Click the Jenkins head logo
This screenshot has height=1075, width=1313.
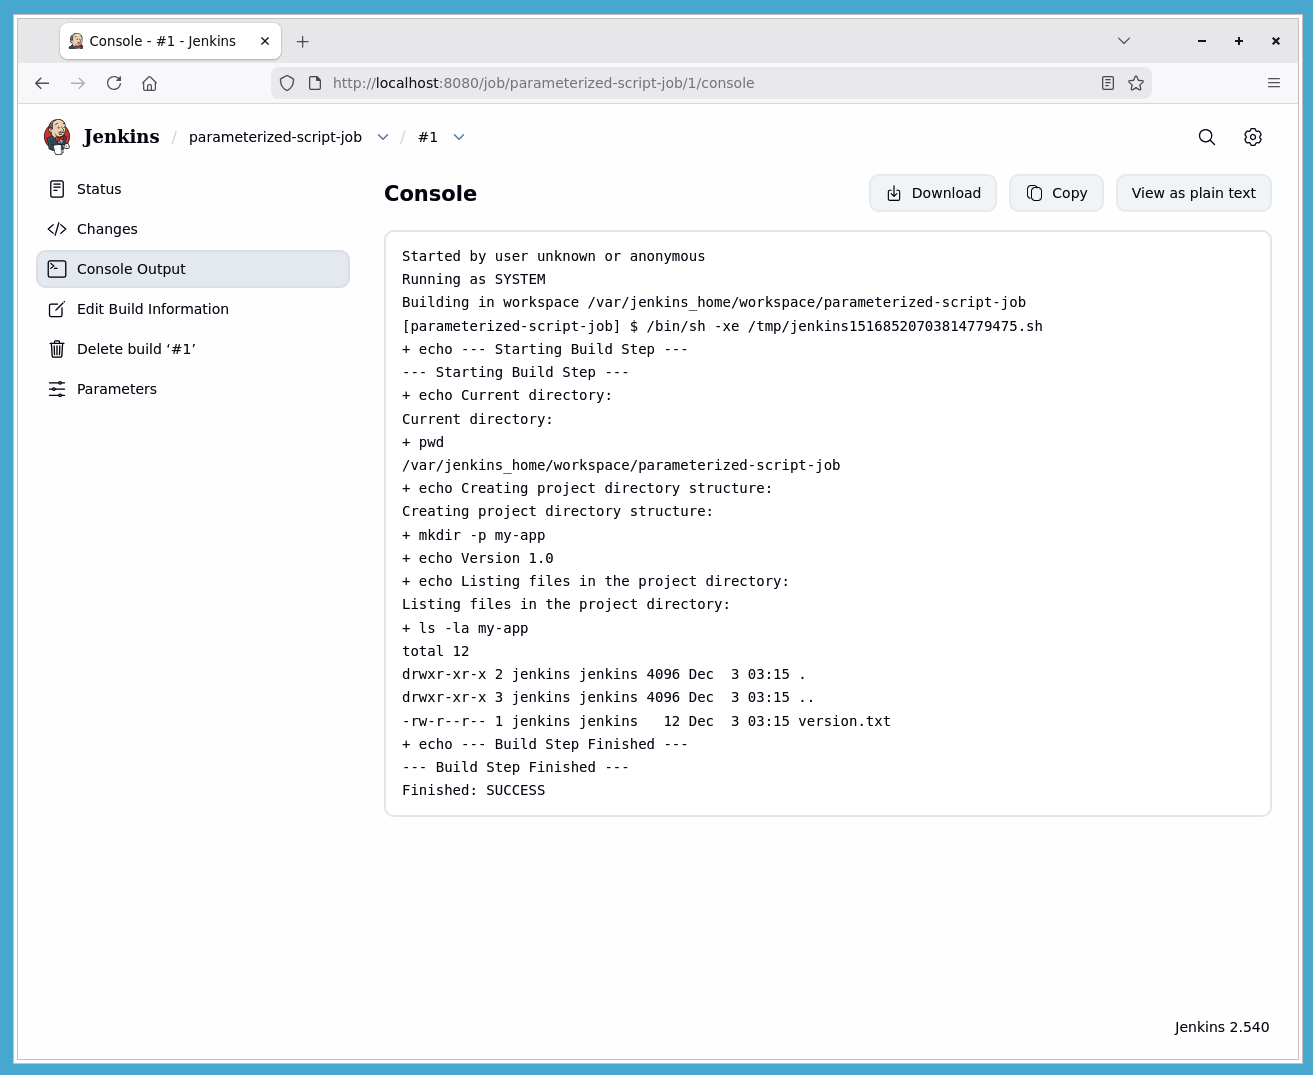(57, 136)
